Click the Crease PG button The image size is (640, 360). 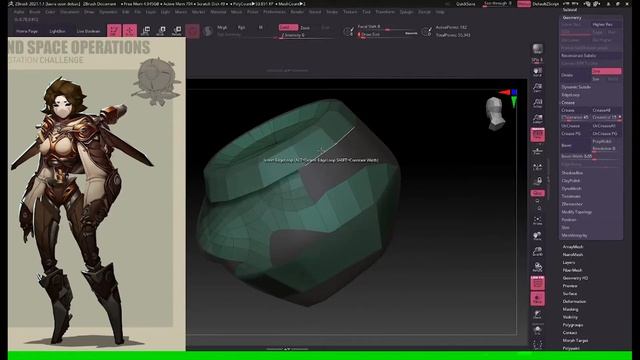pos(576,133)
